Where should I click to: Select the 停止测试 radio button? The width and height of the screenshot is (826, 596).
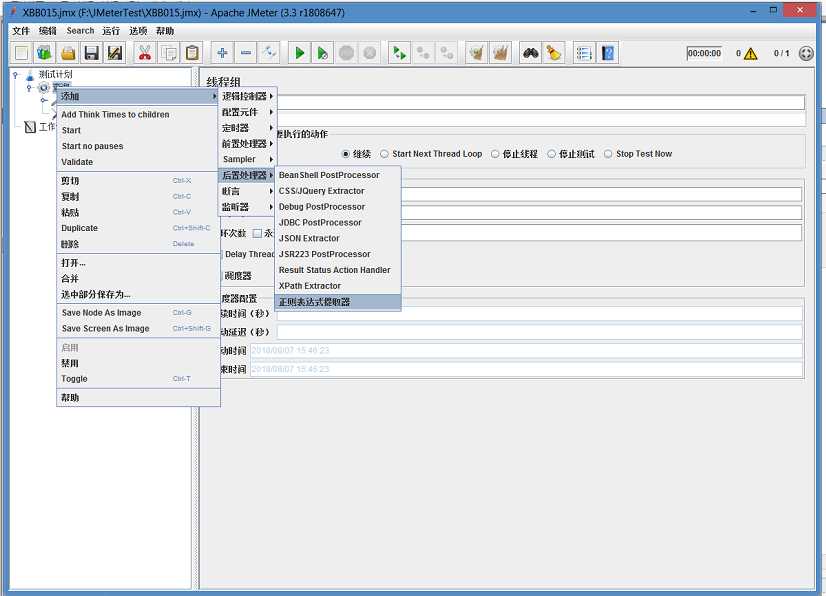(x=551, y=154)
